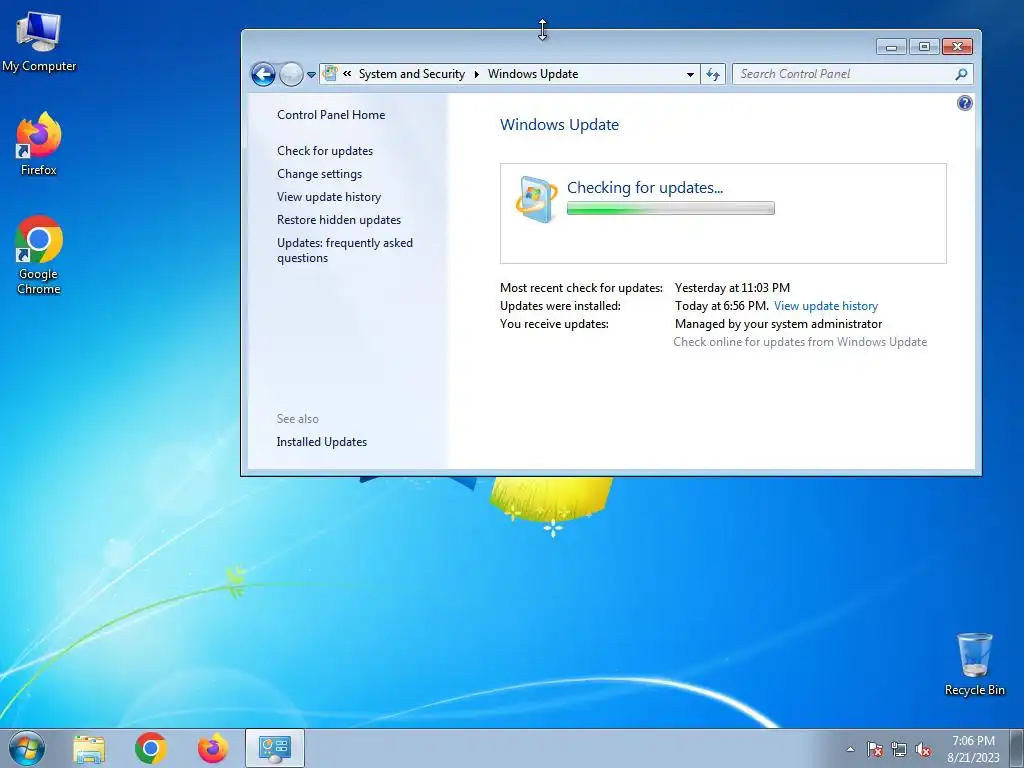The height and width of the screenshot is (768, 1024).
Task: Open network tray icon
Action: (x=899, y=749)
